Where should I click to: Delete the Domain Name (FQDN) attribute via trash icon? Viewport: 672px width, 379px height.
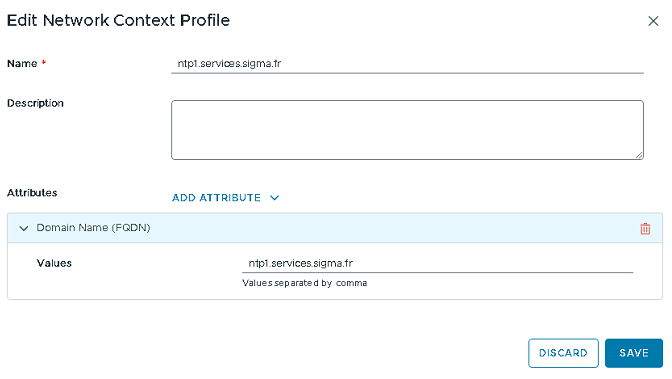pos(645,229)
